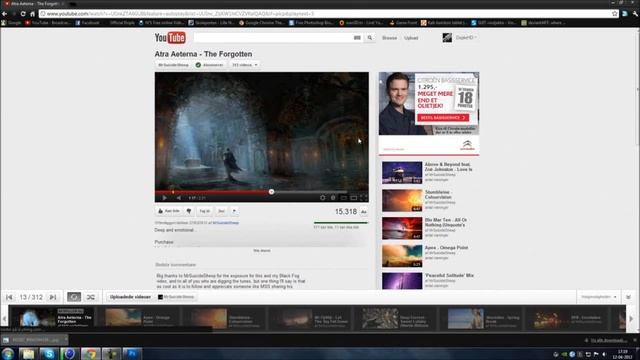Open the account name dropdown menu
The width and height of the screenshot is (640, 360).
tap(466, 38)
